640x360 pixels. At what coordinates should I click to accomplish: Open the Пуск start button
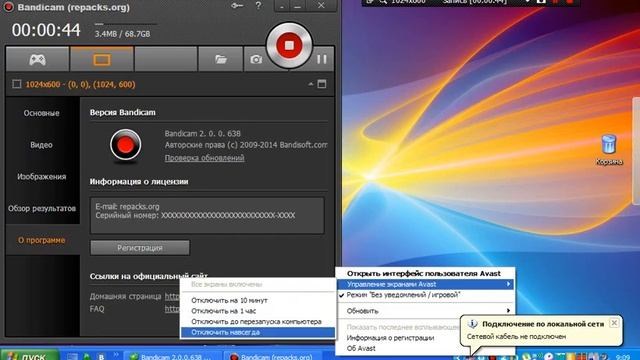29,356
